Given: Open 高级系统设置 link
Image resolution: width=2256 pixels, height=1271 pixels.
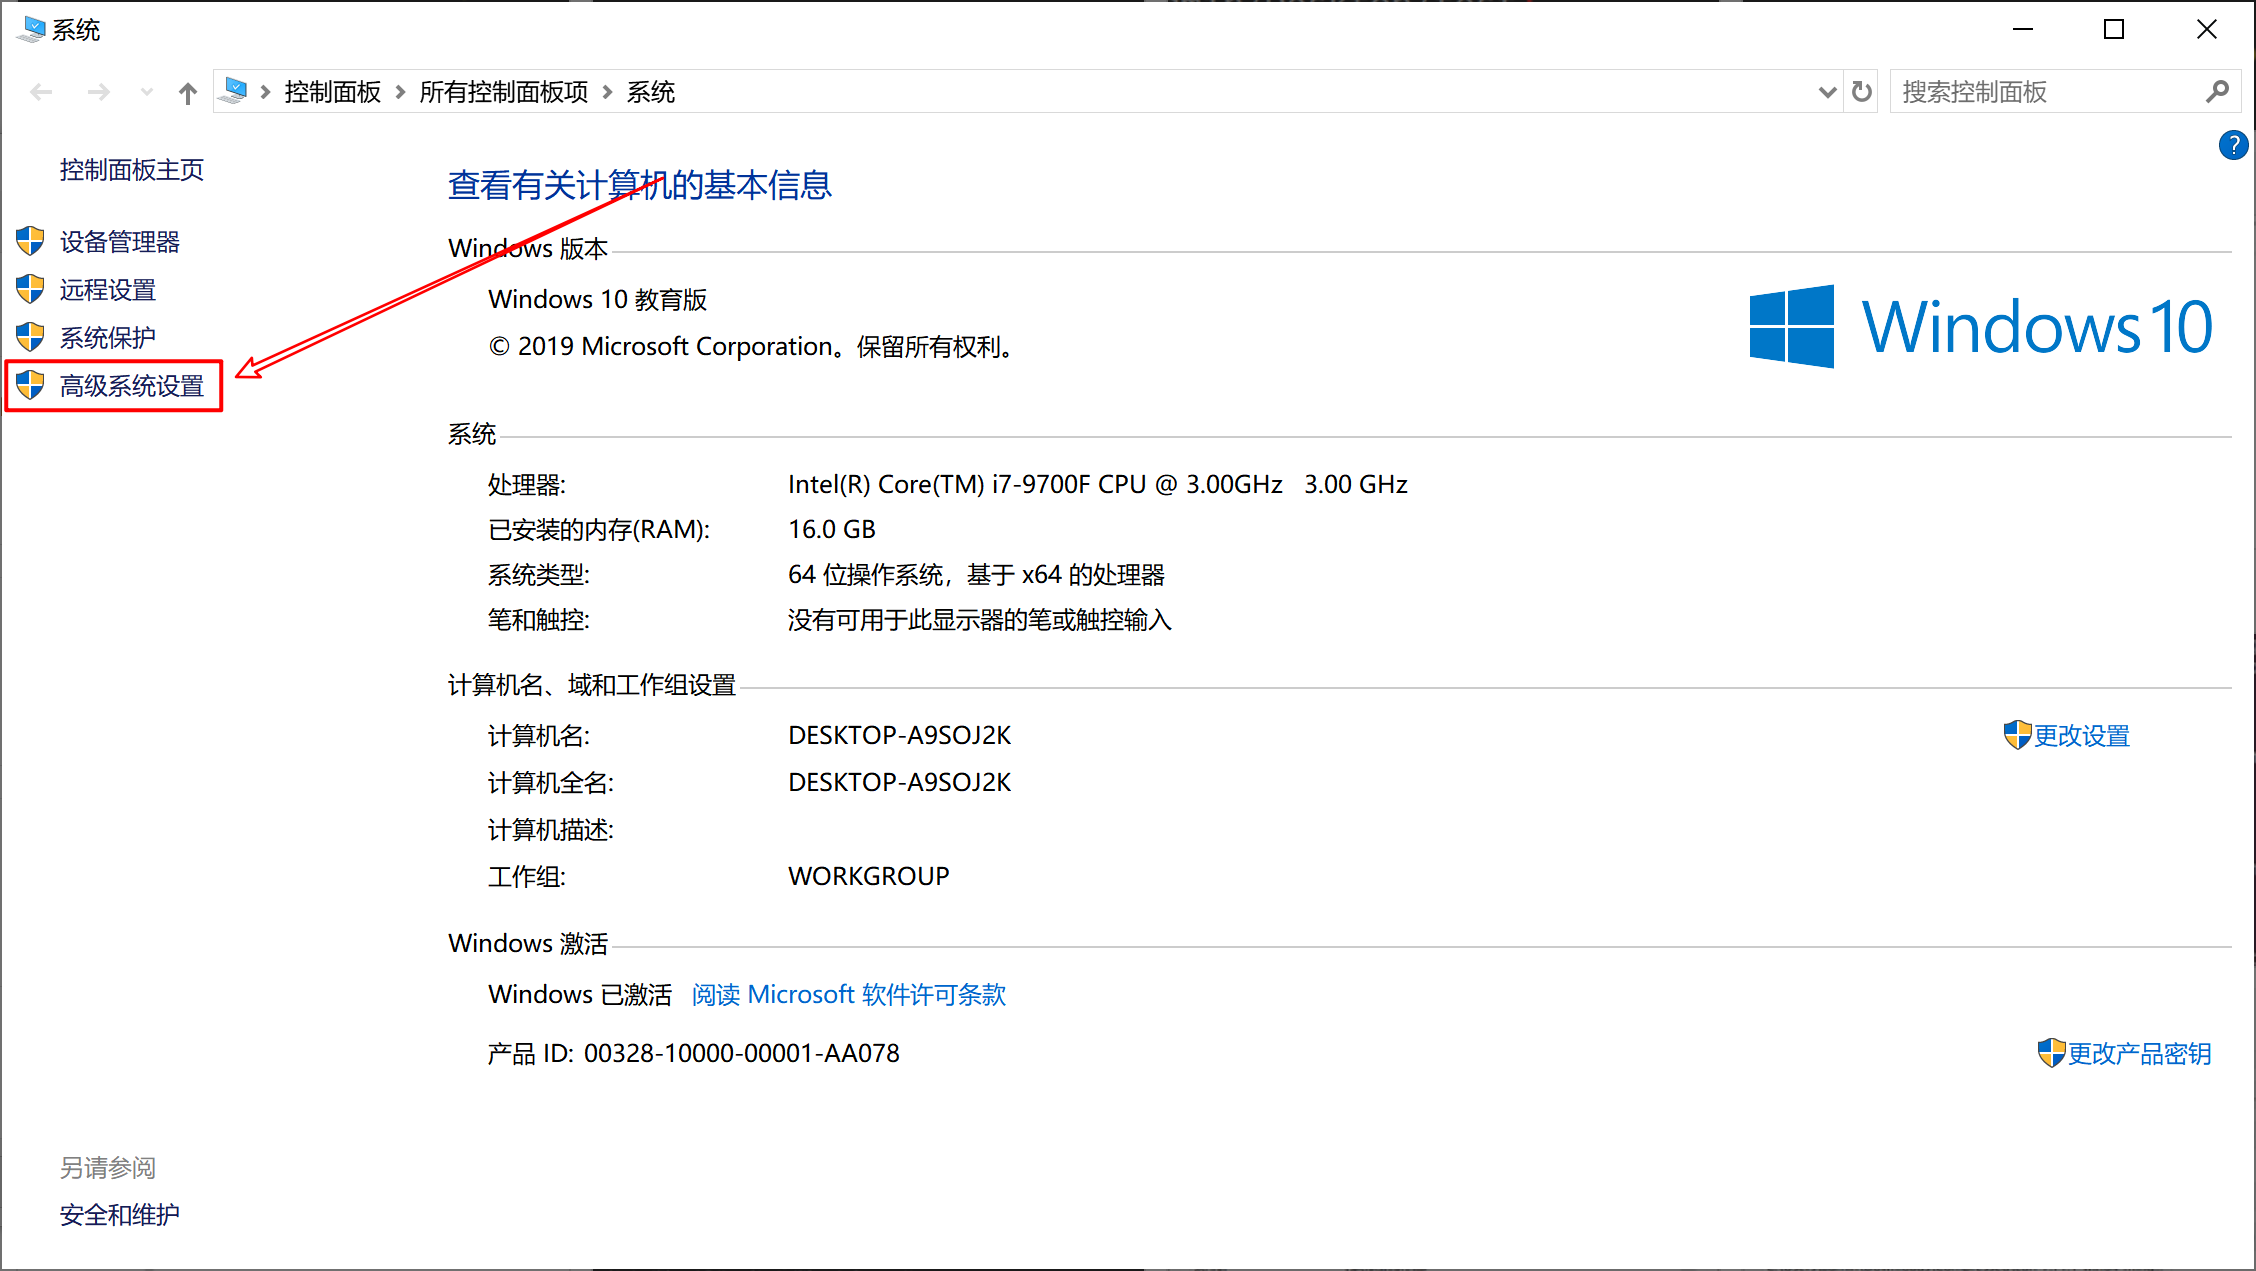Looking at the screenshot, I should [x=132, y=386].
